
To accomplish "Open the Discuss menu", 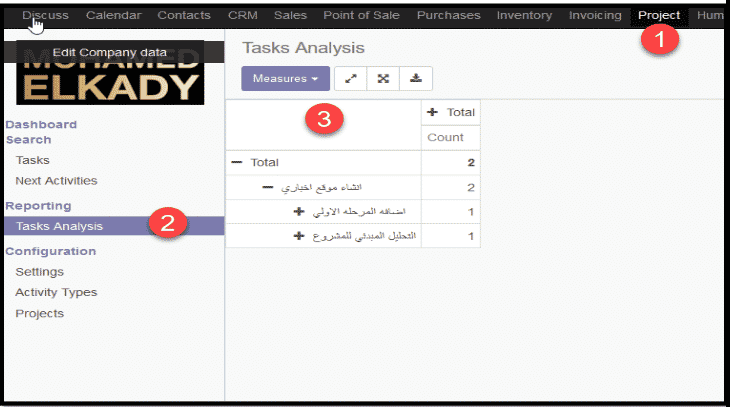I will pos(45,15).
